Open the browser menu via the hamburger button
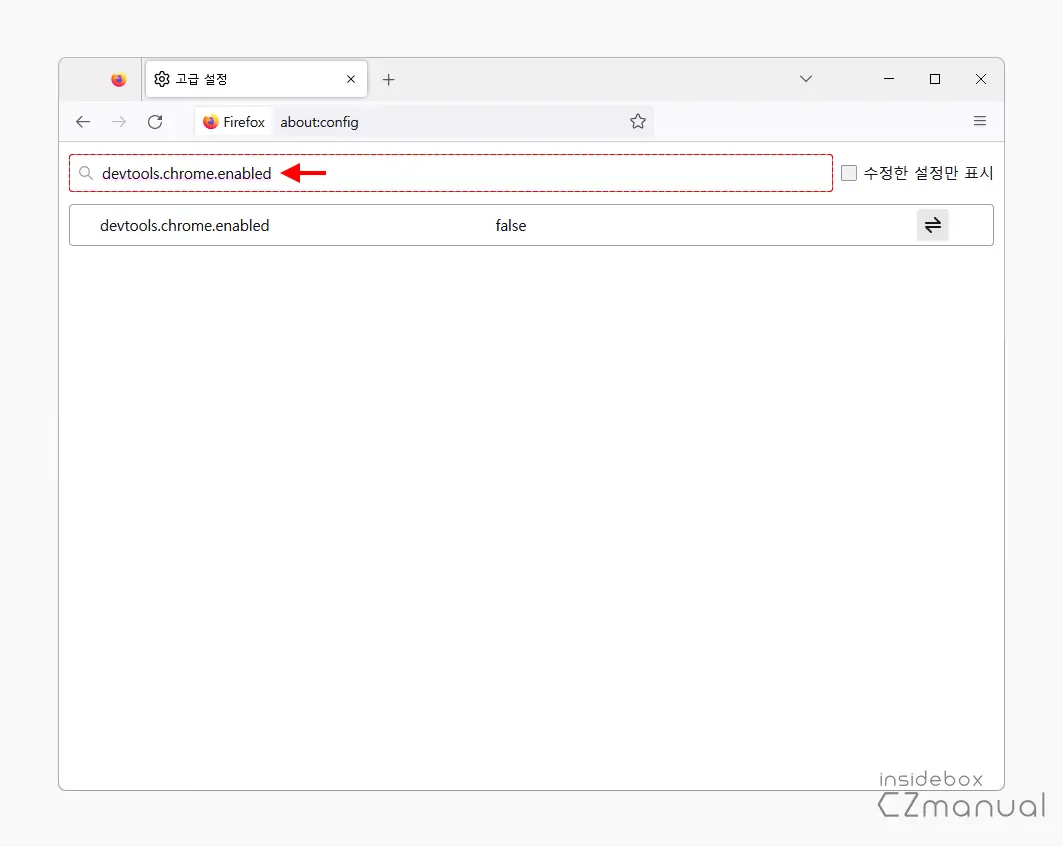Image resolution: width=1063 pixels, height=847 pixels. (x=980, y=120)
